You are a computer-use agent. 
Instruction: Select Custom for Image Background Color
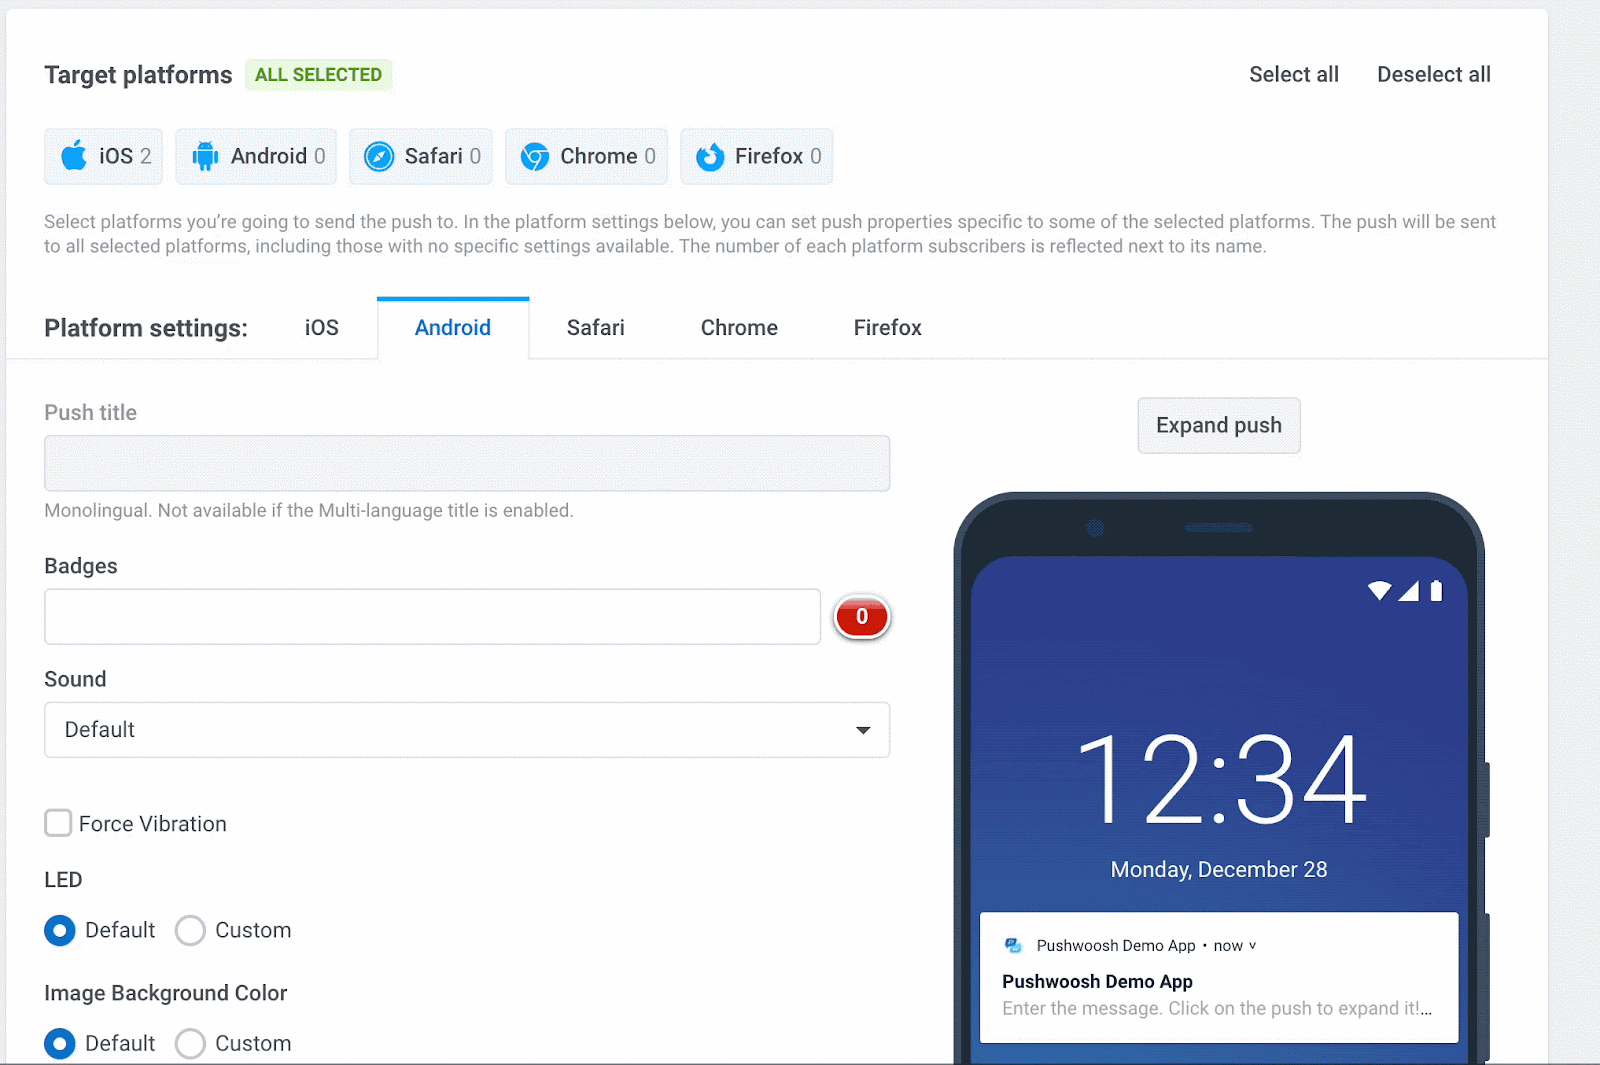click(190, 1043)
